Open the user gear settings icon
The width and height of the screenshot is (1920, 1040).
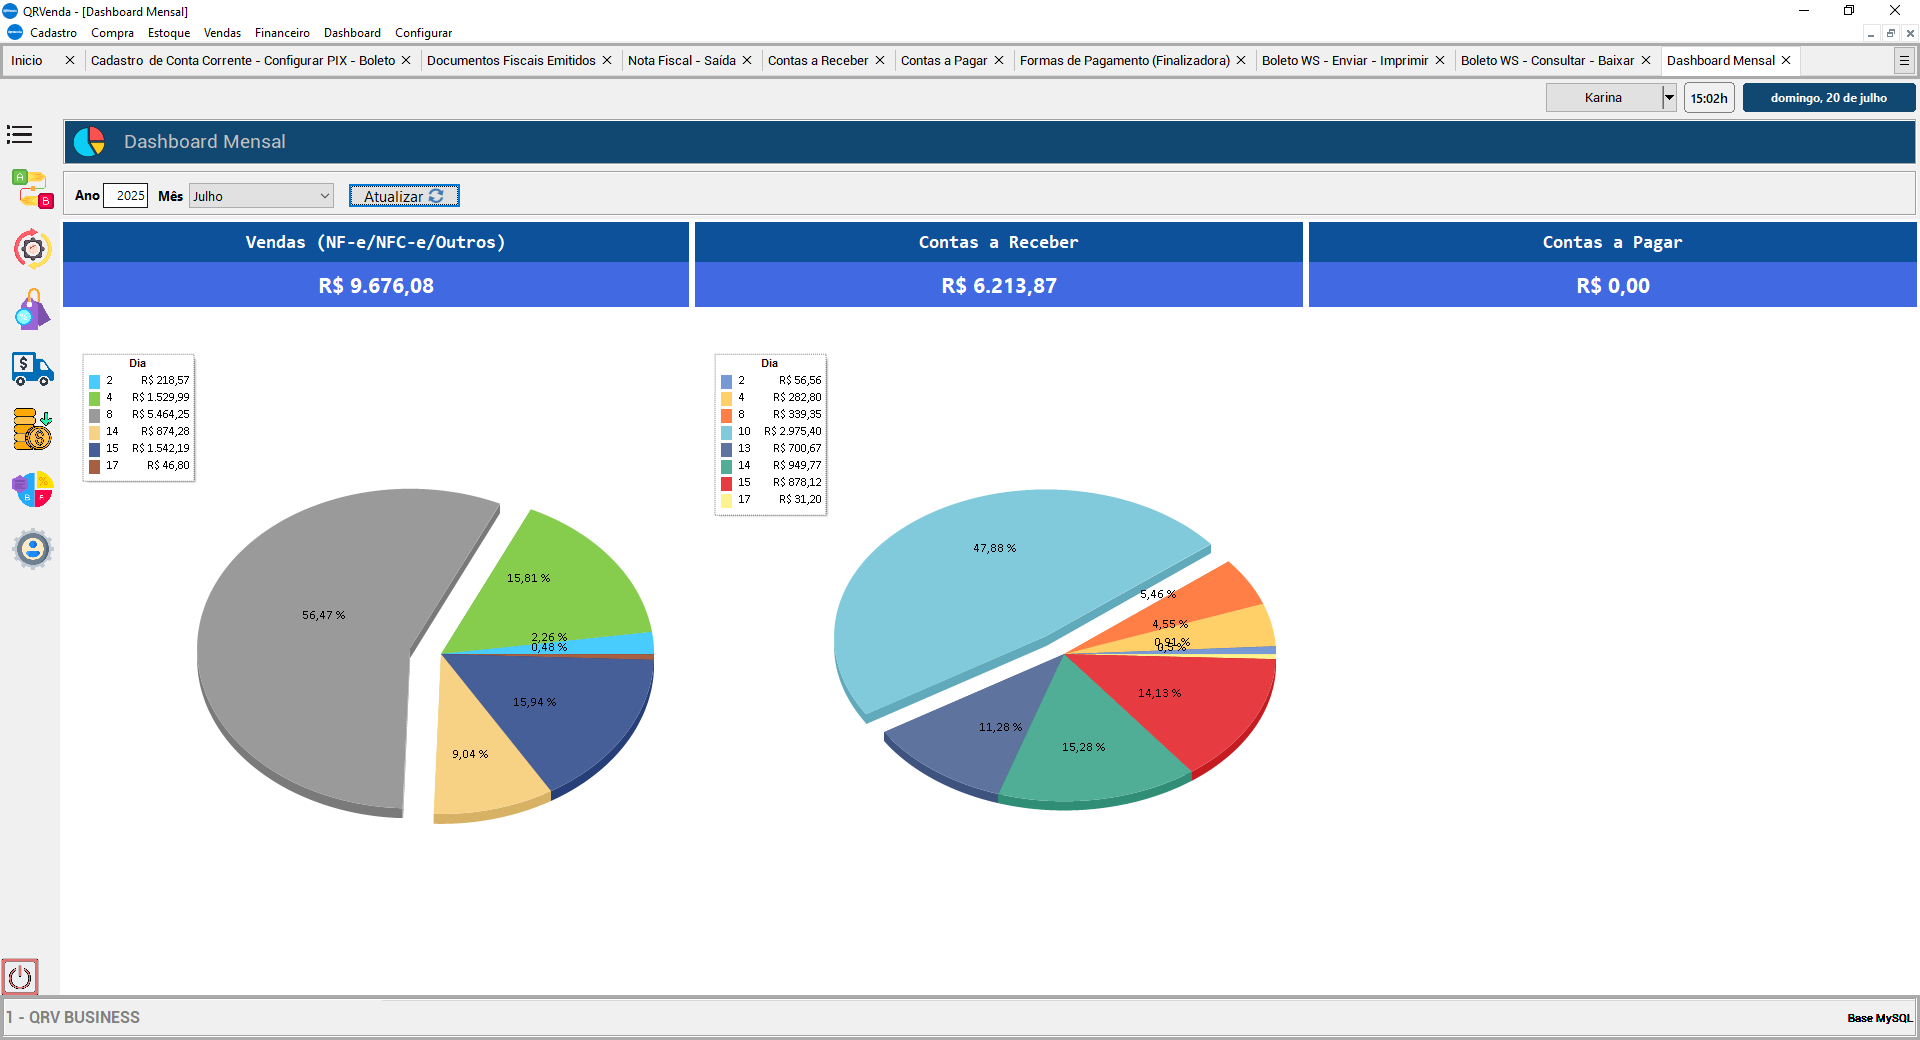[32, 549]
